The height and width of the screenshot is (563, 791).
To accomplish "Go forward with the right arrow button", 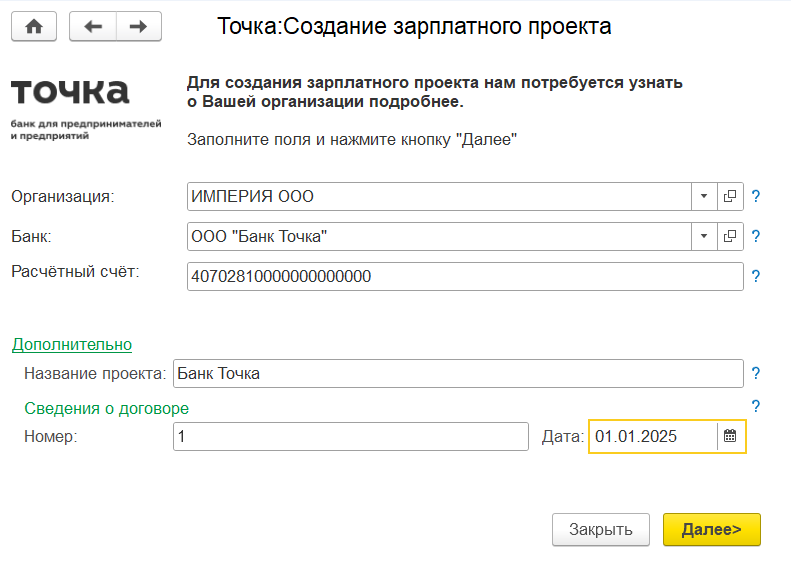I will click(x=139, y=27).
